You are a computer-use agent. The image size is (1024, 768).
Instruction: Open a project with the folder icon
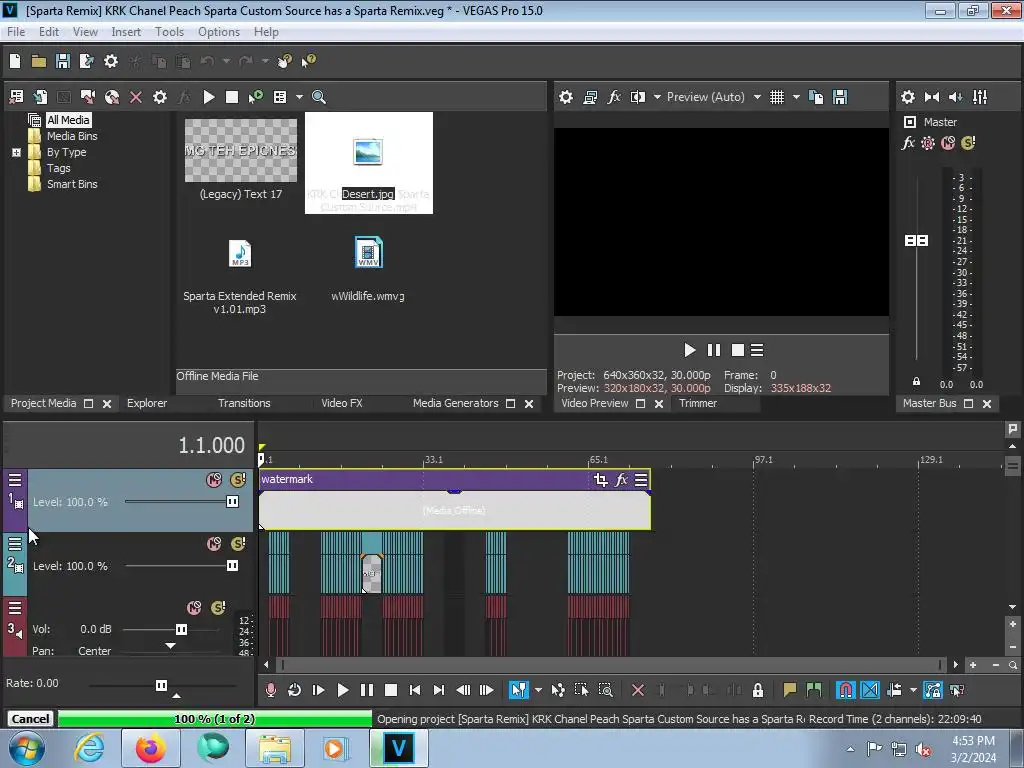pyautogui.click(x=39, y=61)
